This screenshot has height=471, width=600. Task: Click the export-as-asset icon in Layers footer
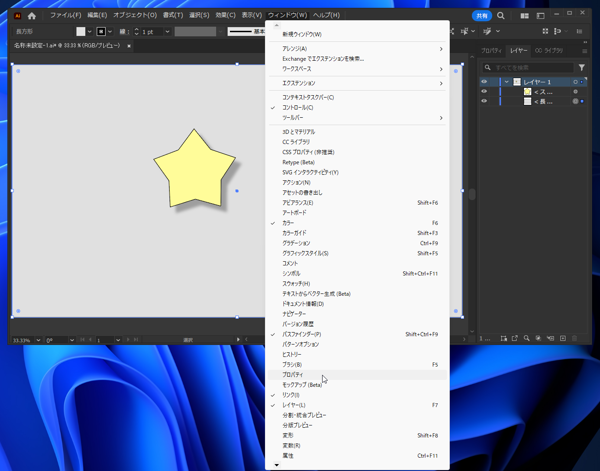[515, 338]
